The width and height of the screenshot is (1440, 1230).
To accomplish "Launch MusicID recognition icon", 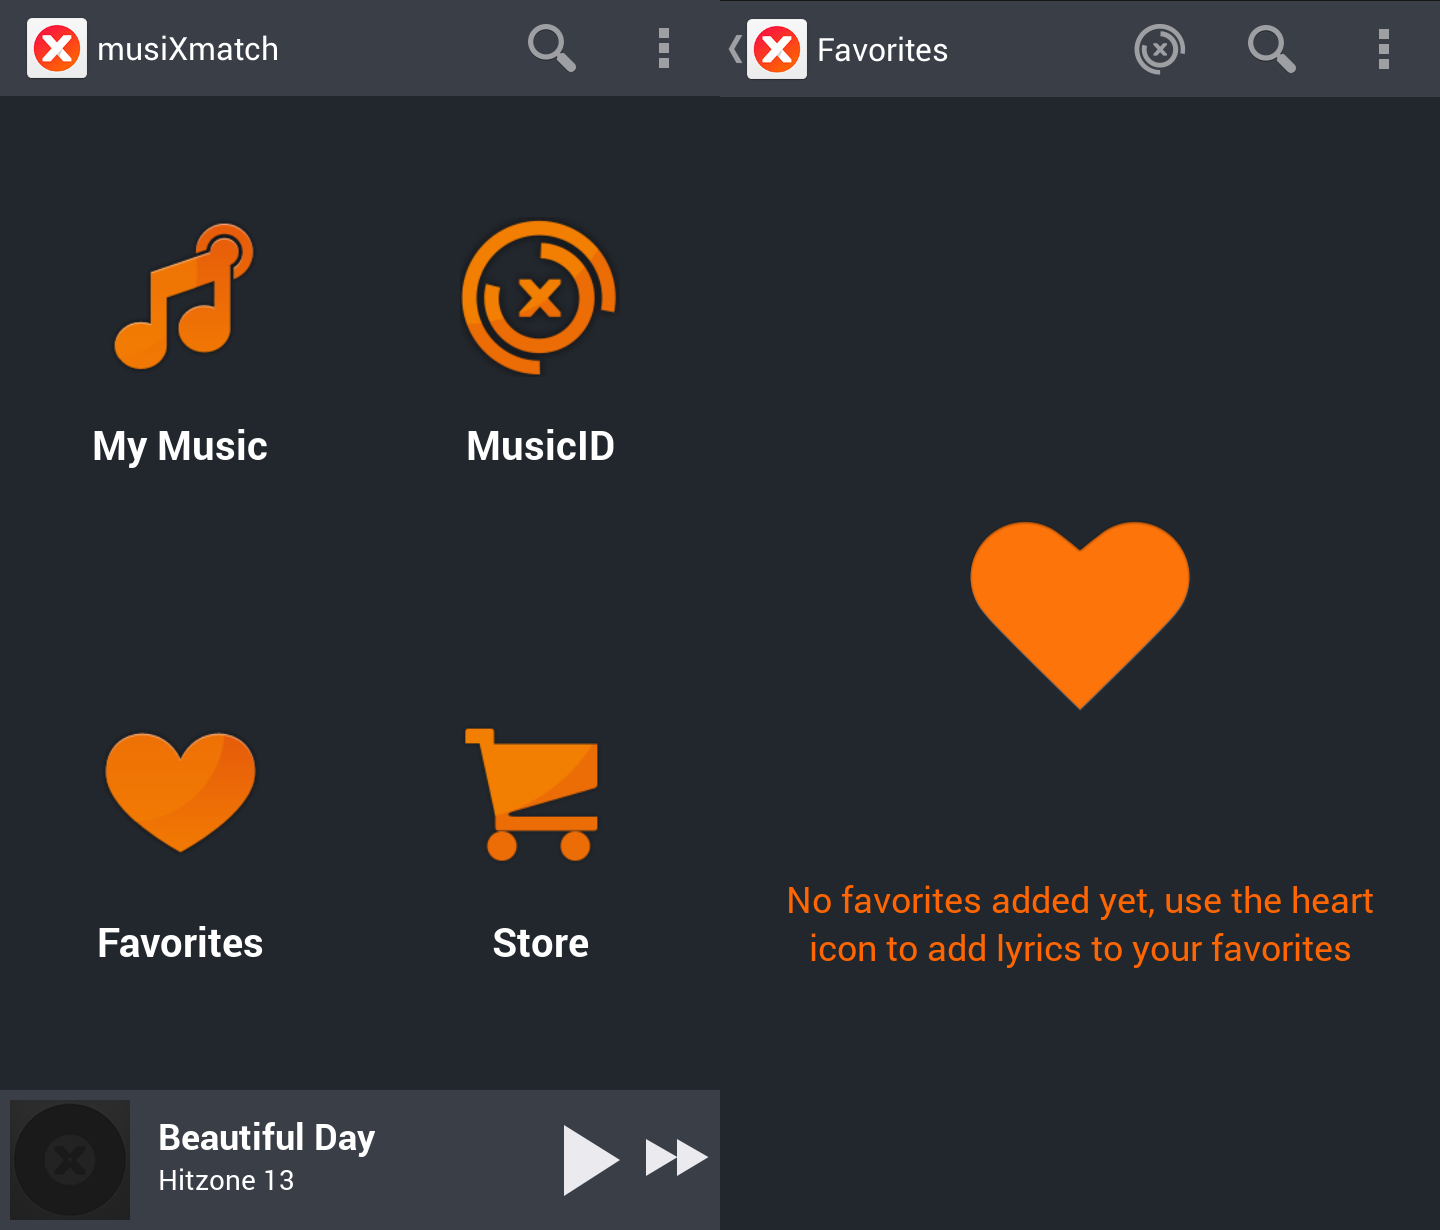I will pos(539,297).
